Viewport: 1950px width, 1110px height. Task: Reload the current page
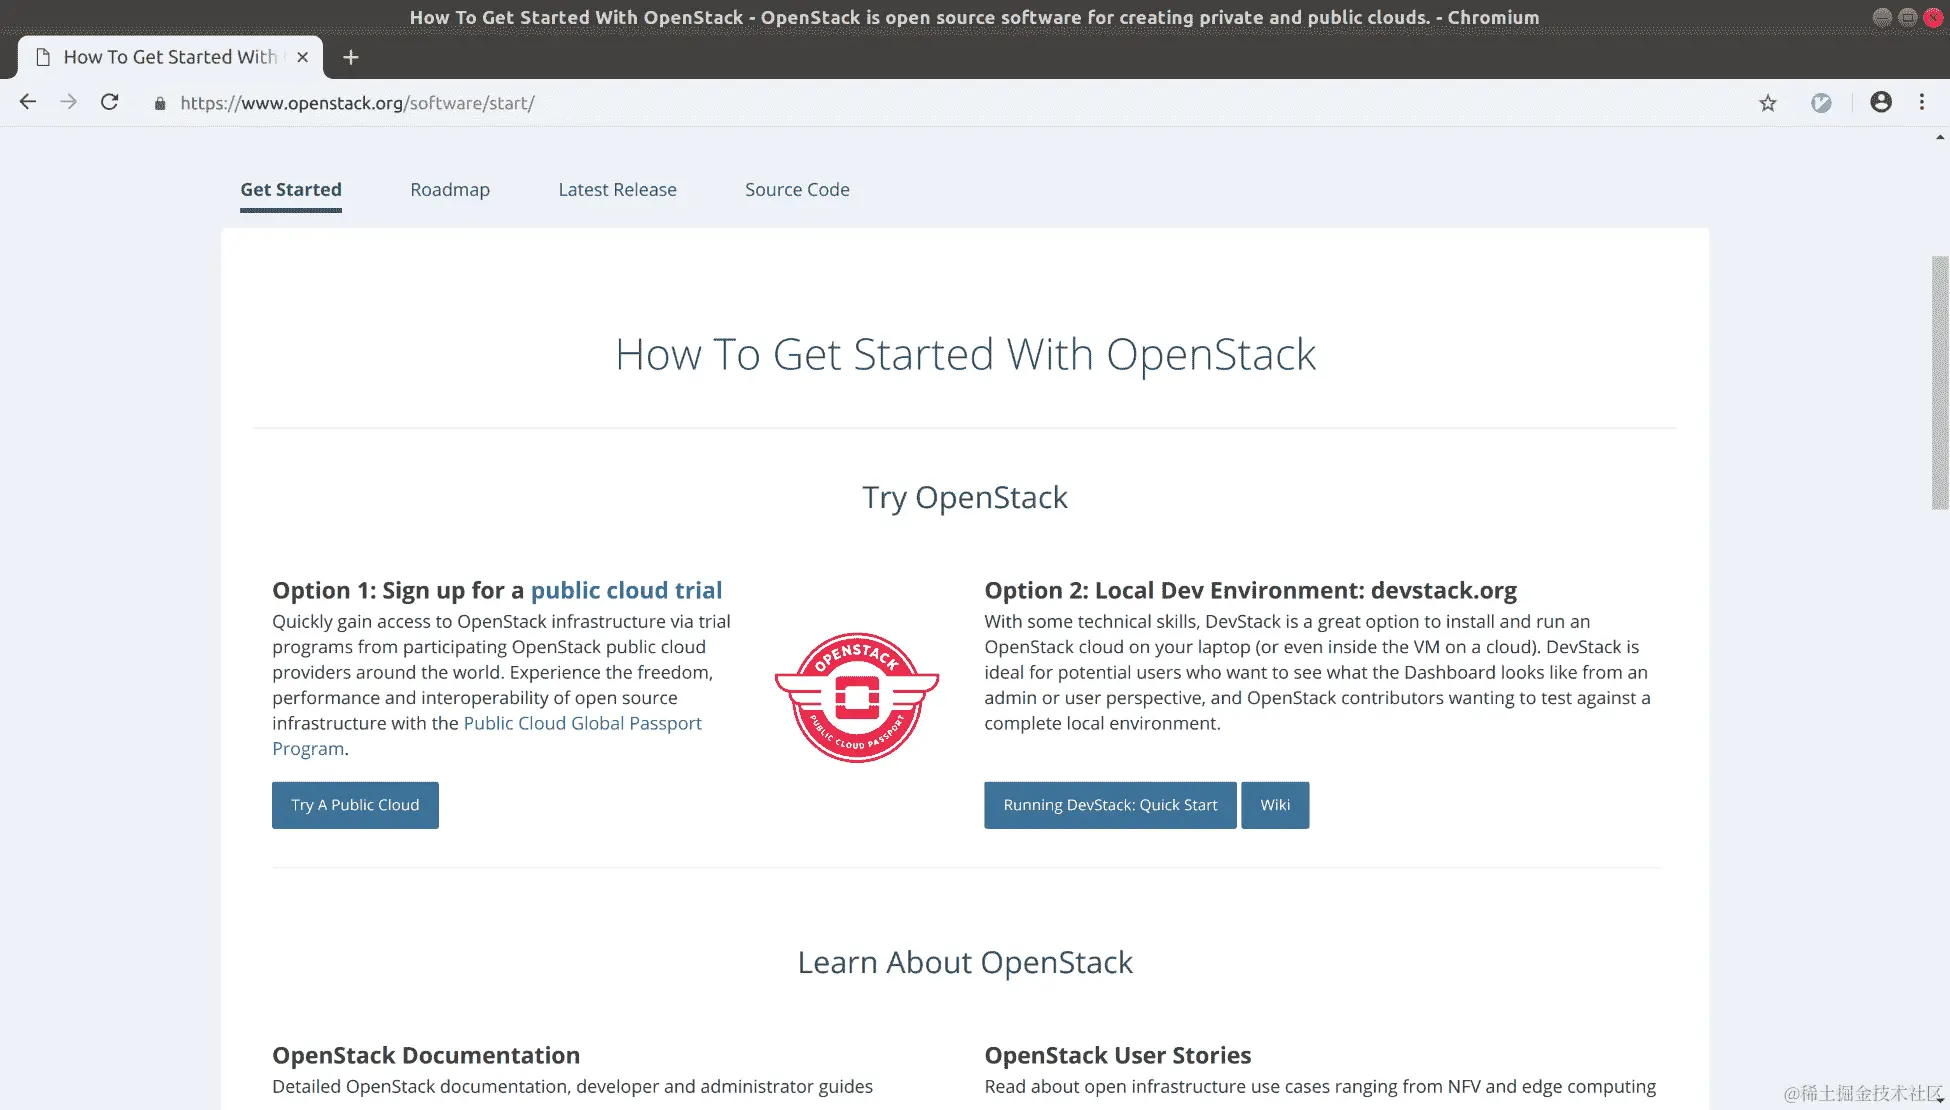tap(110, 102)
